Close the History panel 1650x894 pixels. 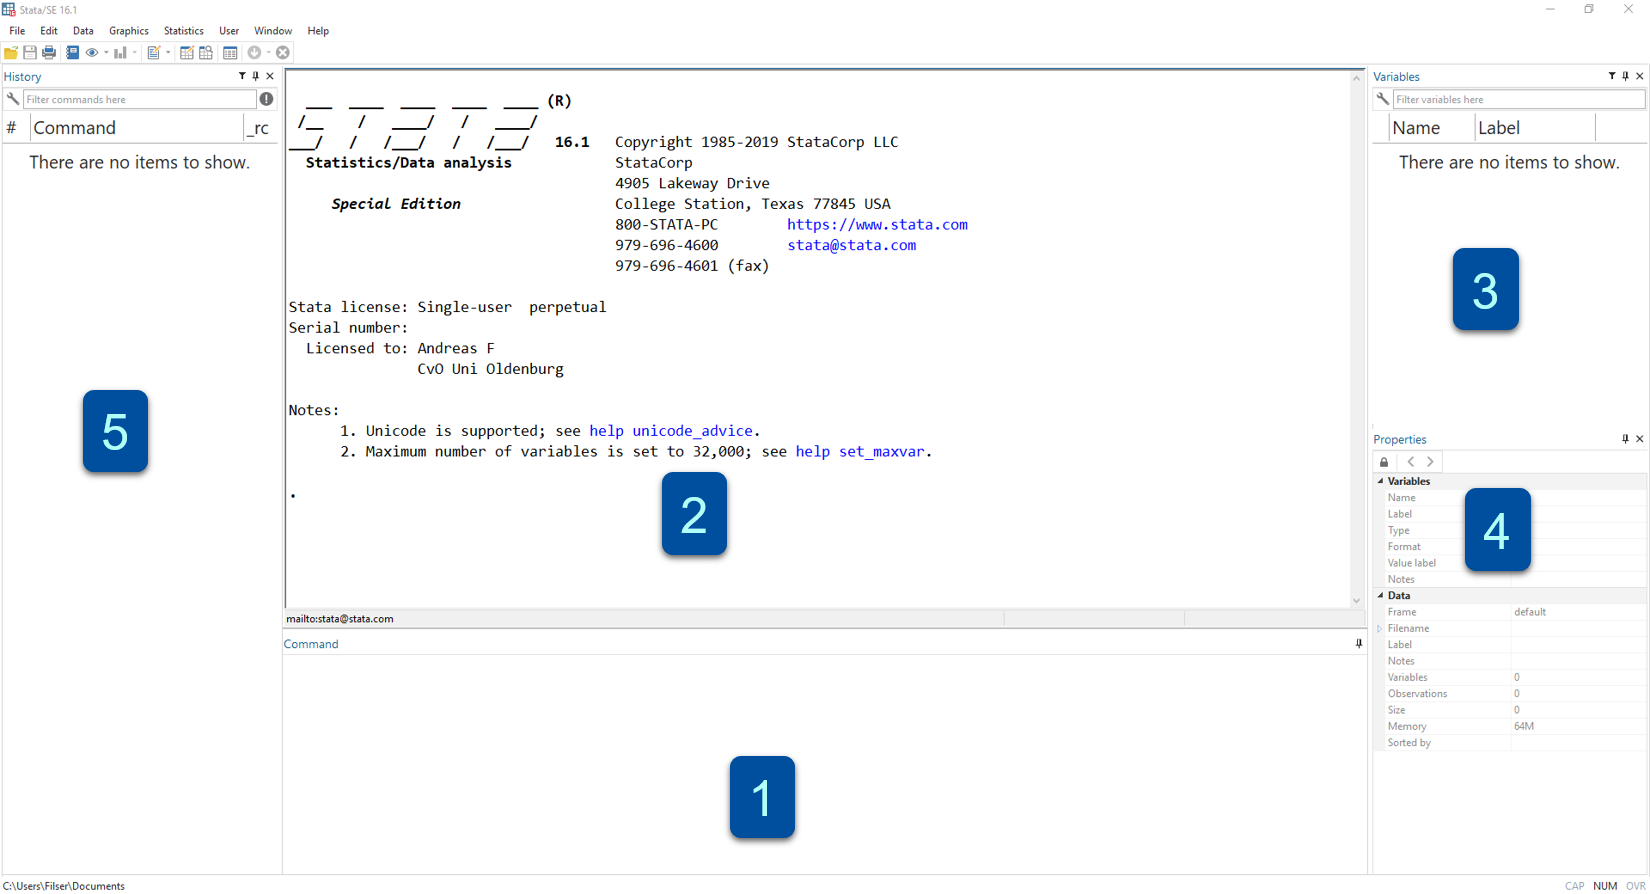[x=270, y=76]
